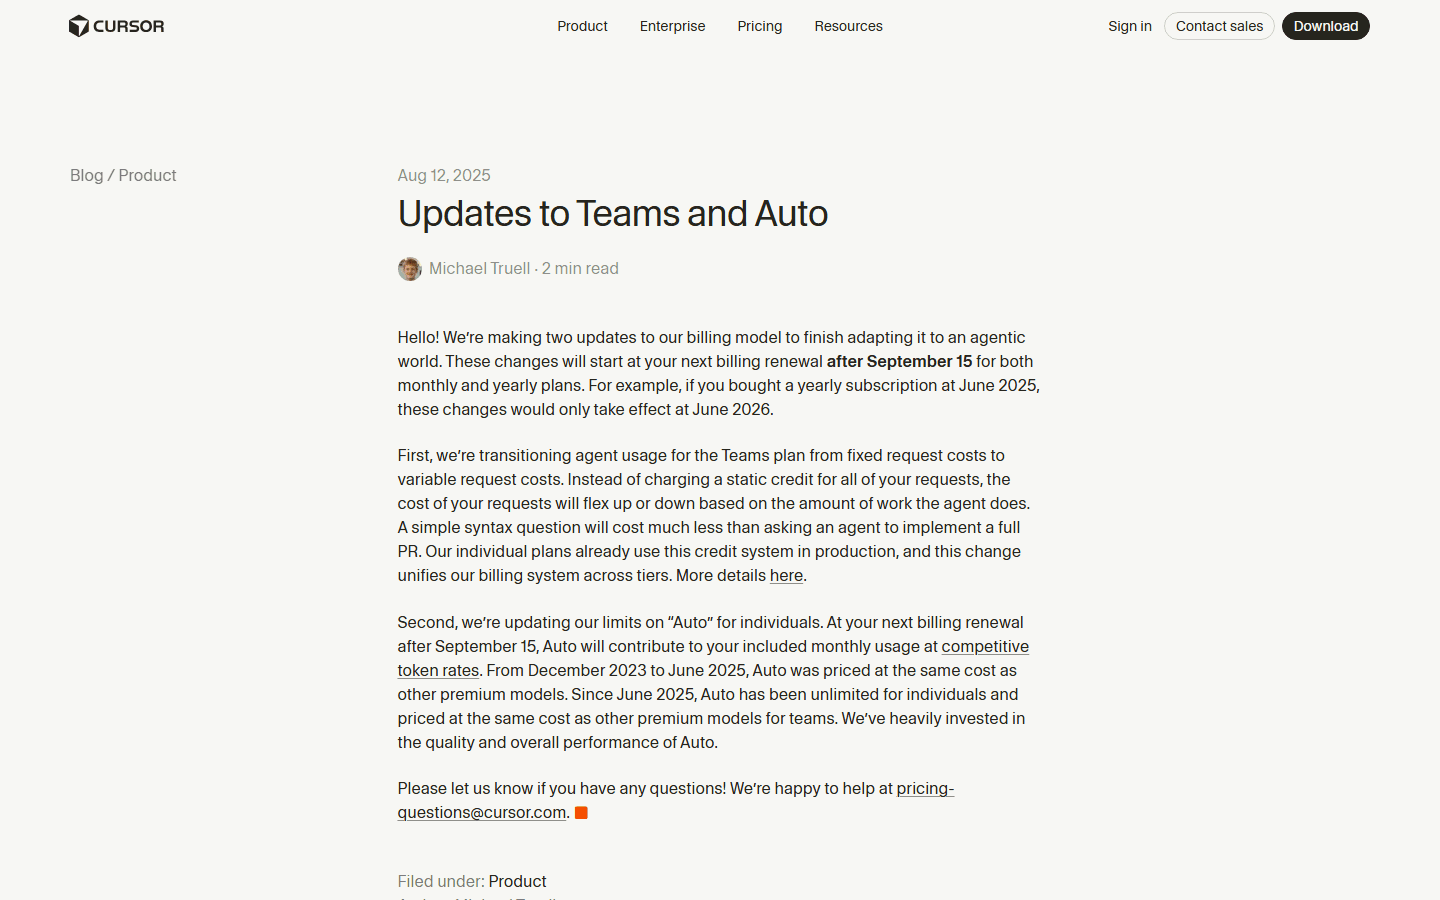1440x900 pixels.
Task: Click the '2 min read' text
Action: point(580,268)
